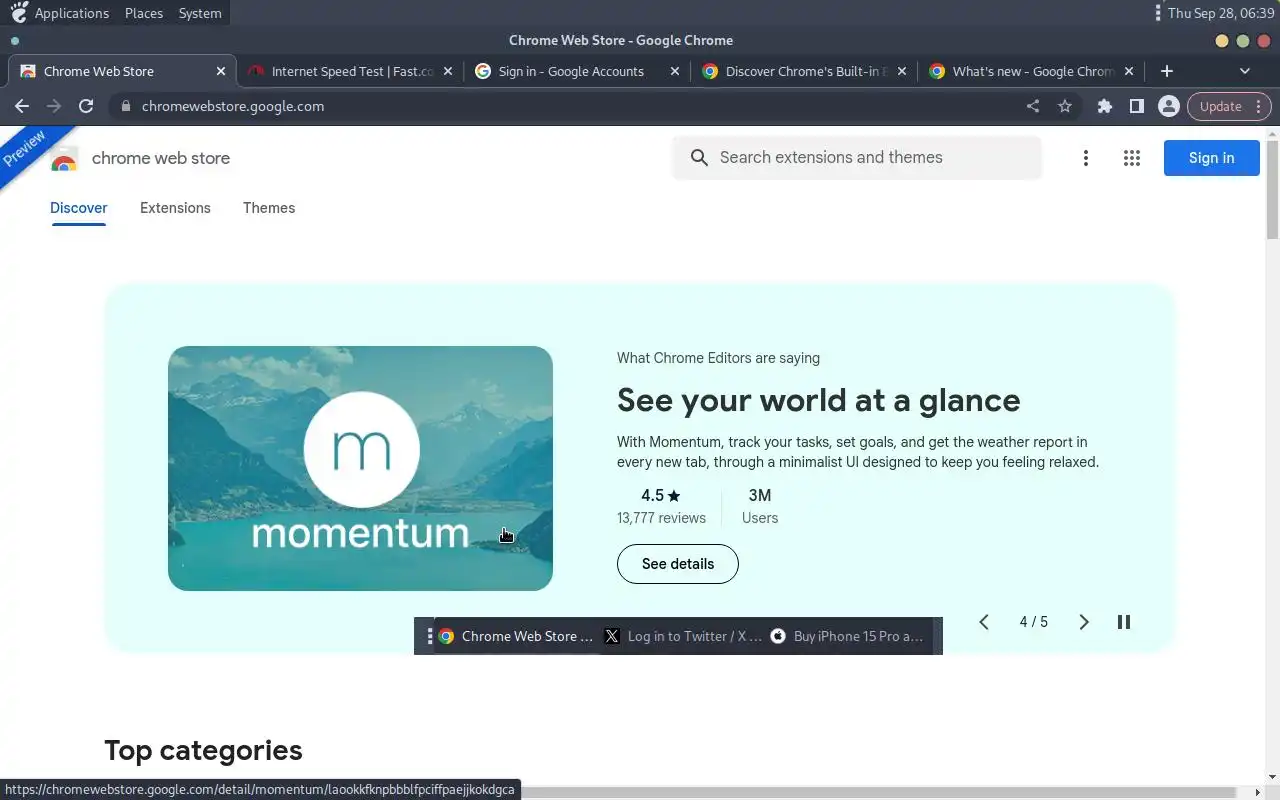
Task: Click the See details button
Action: (x=678, y=564)
